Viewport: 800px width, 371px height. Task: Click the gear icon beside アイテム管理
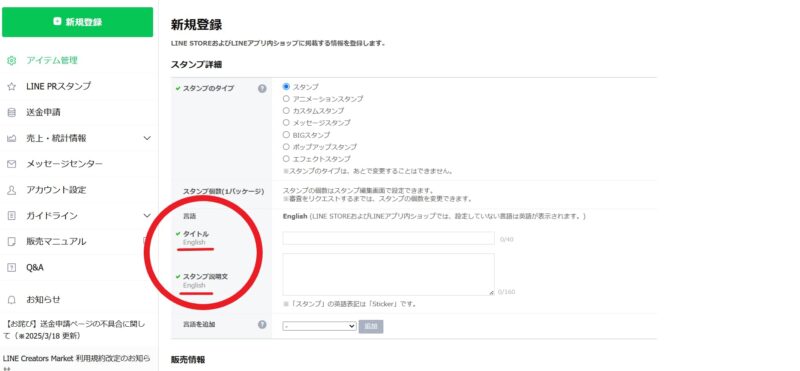pyautogui.click(x=12, y=60)
